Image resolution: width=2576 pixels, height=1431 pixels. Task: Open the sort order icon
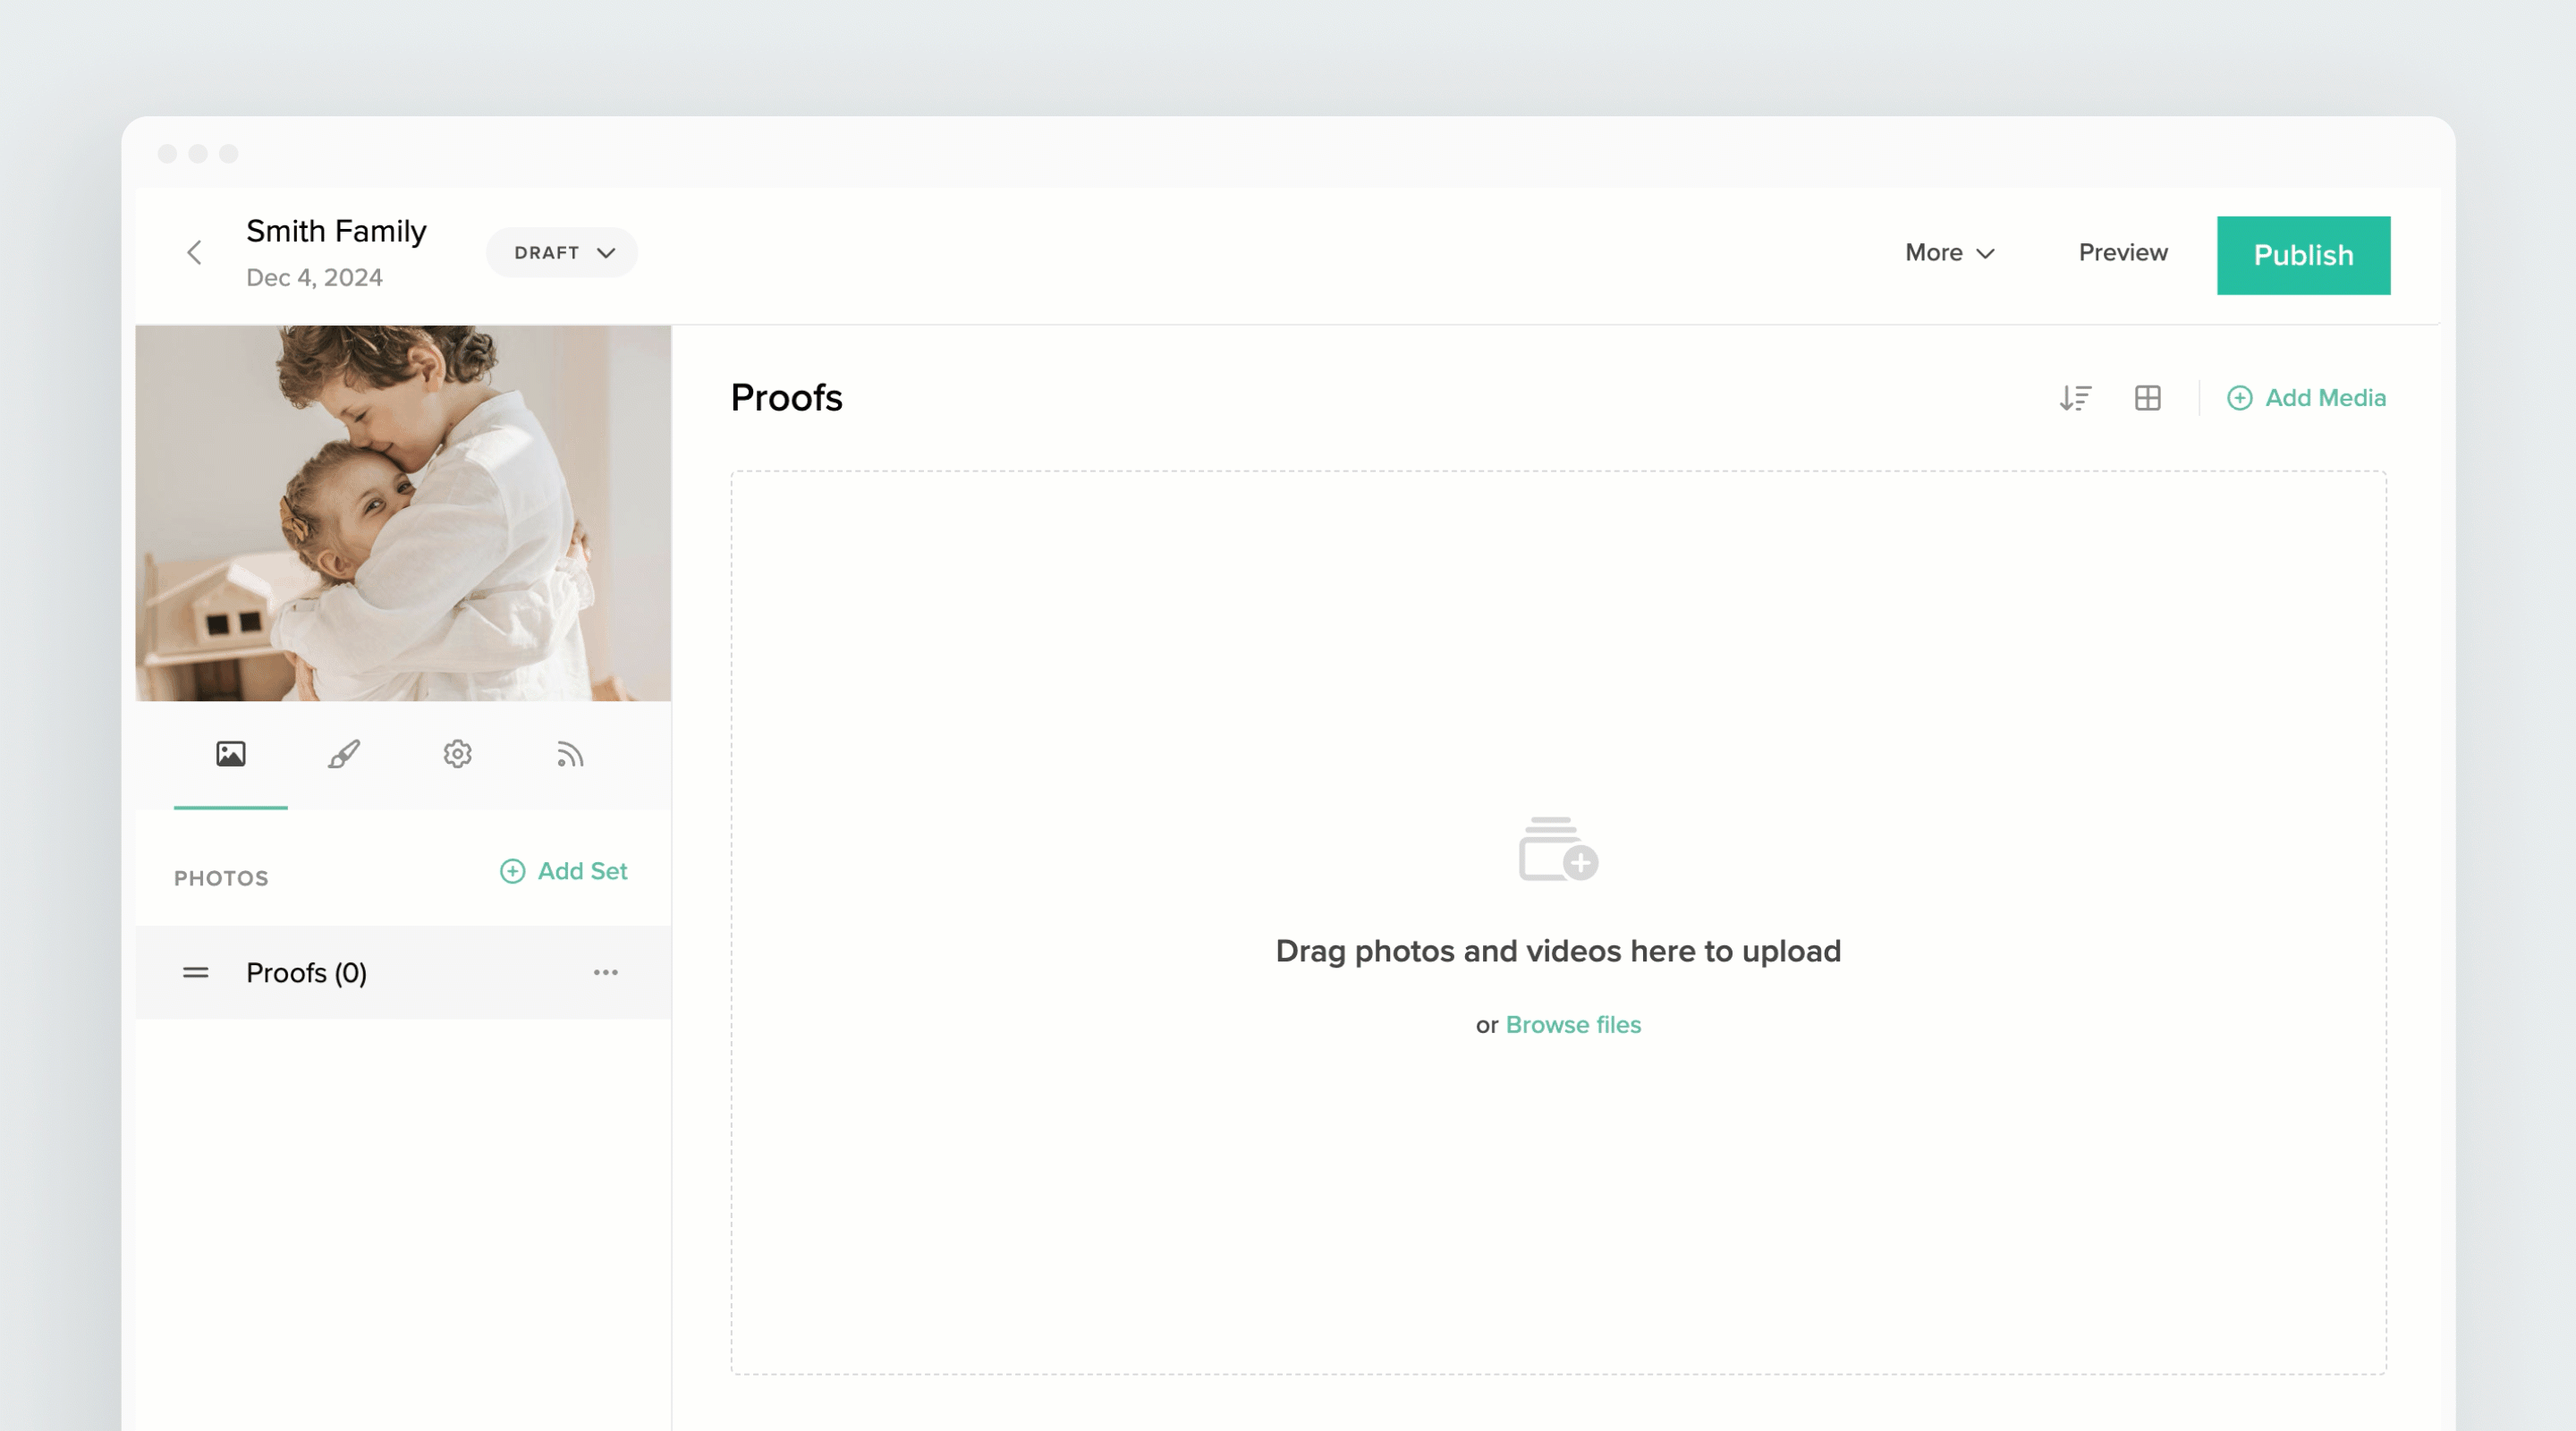tap(2075, 398)
